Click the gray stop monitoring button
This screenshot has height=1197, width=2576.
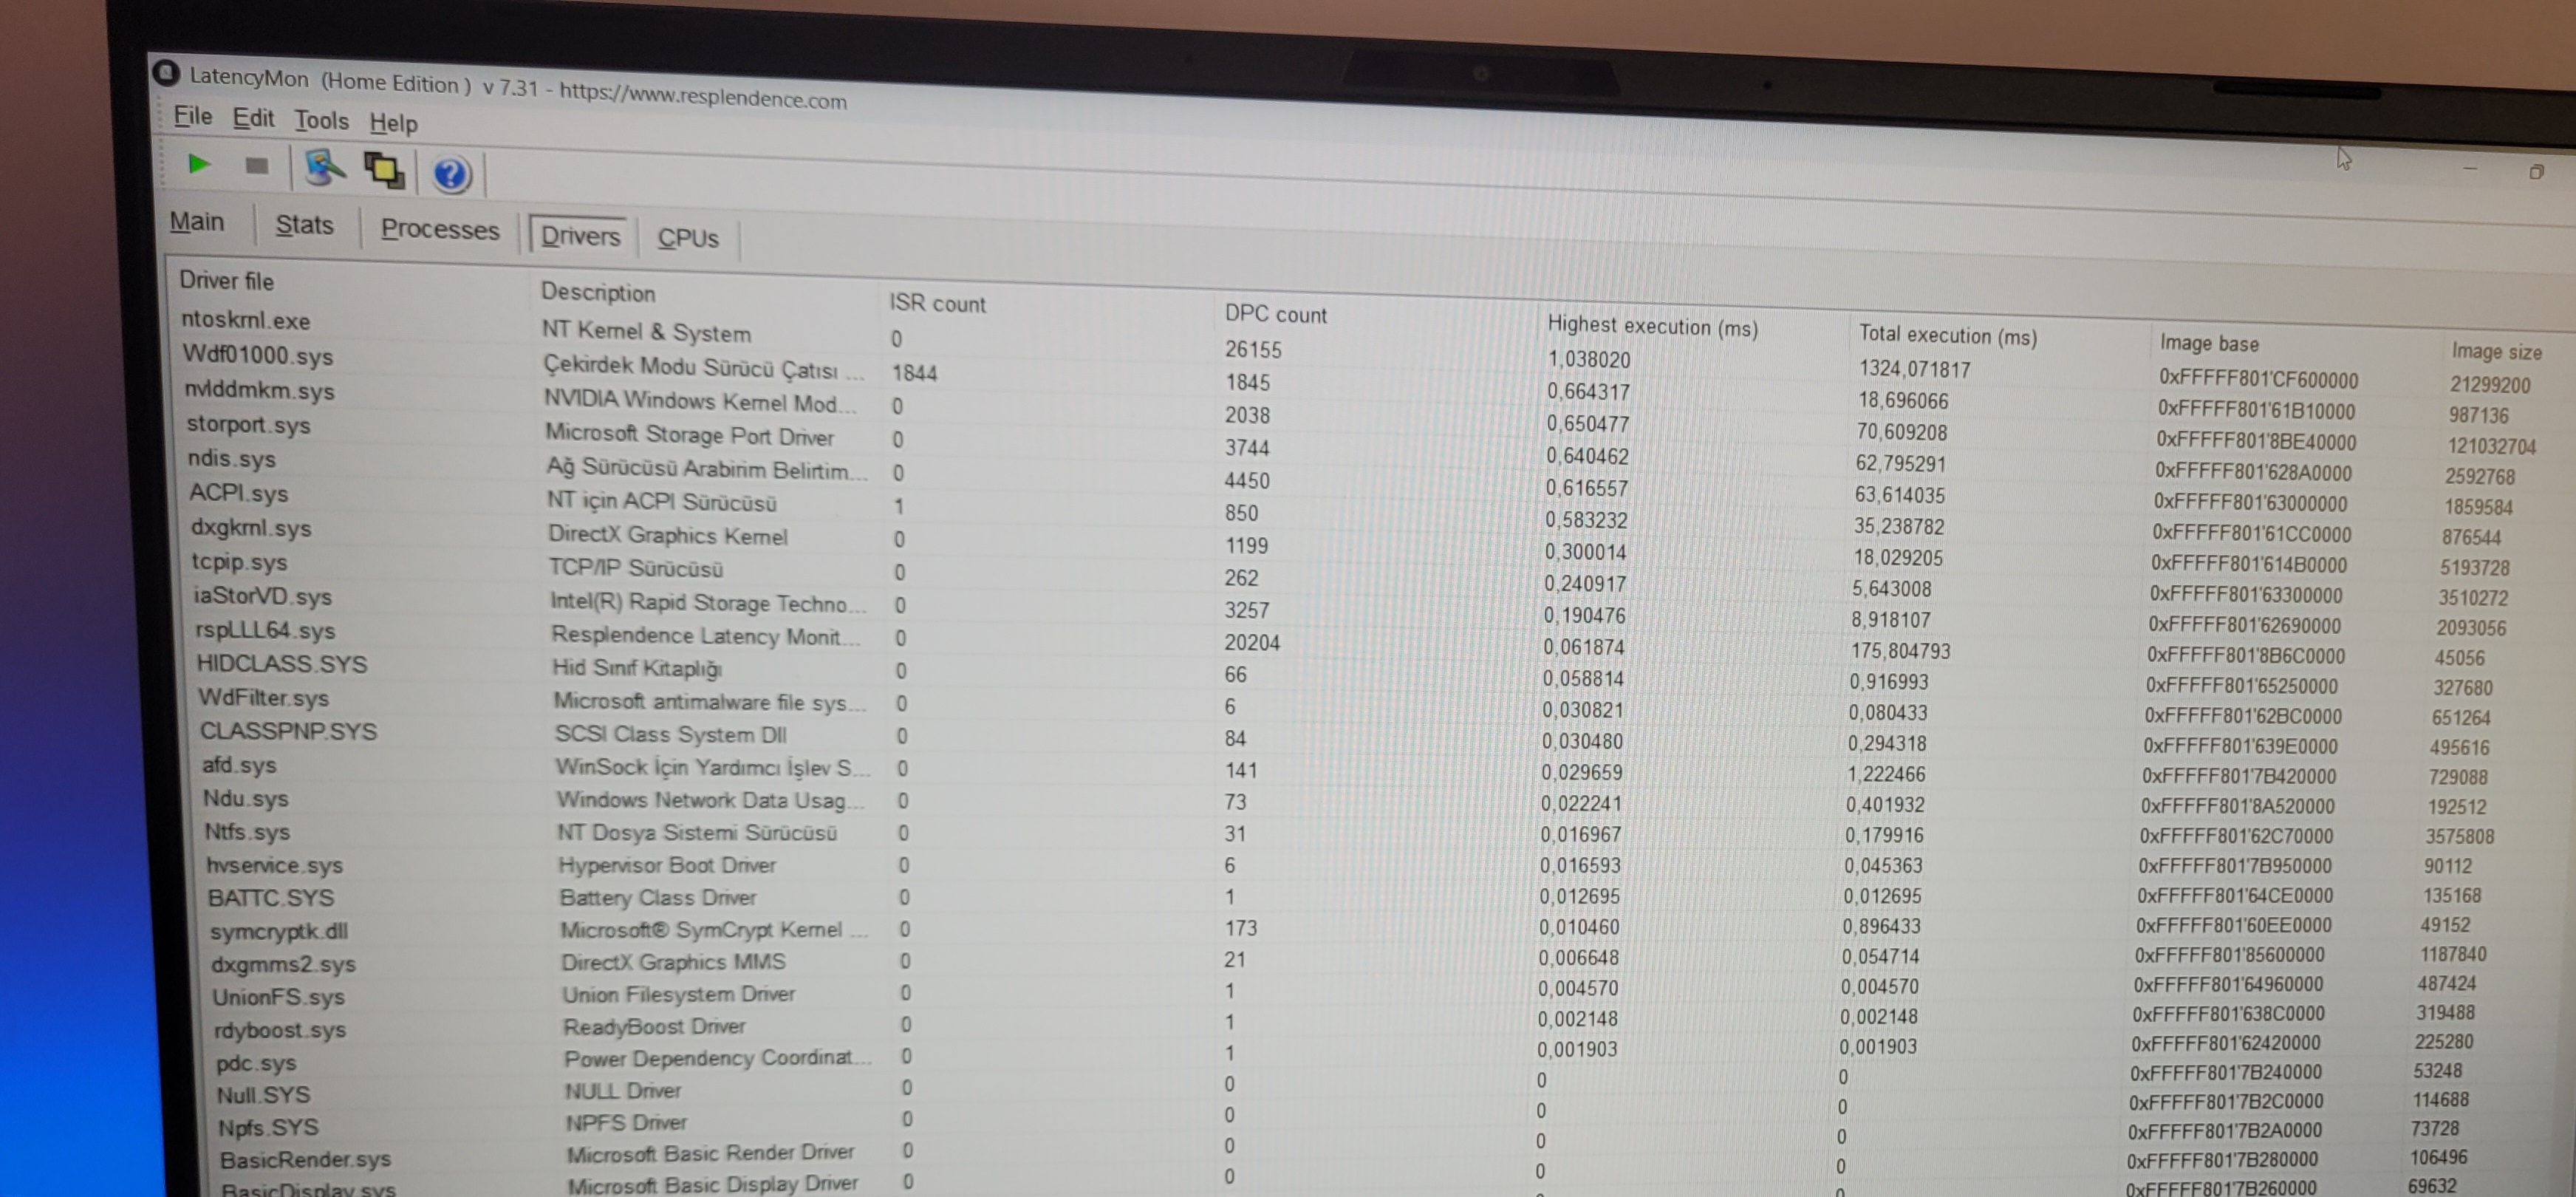coord(257,166)
